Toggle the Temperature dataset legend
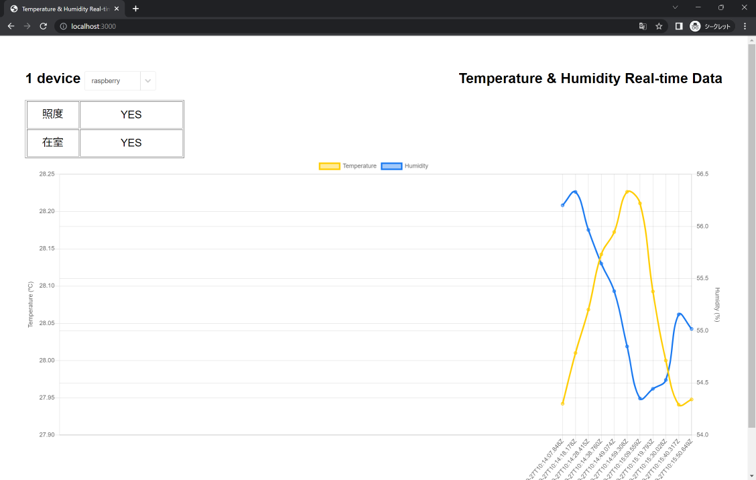The width and height of the screenshot is (756, 480). pos(348,166)
